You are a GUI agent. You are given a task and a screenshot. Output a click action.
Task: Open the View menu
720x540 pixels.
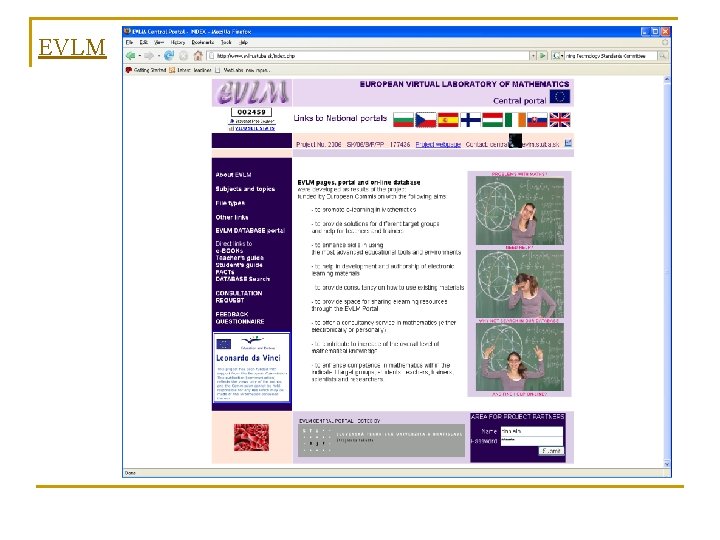[x=159, y=42]
